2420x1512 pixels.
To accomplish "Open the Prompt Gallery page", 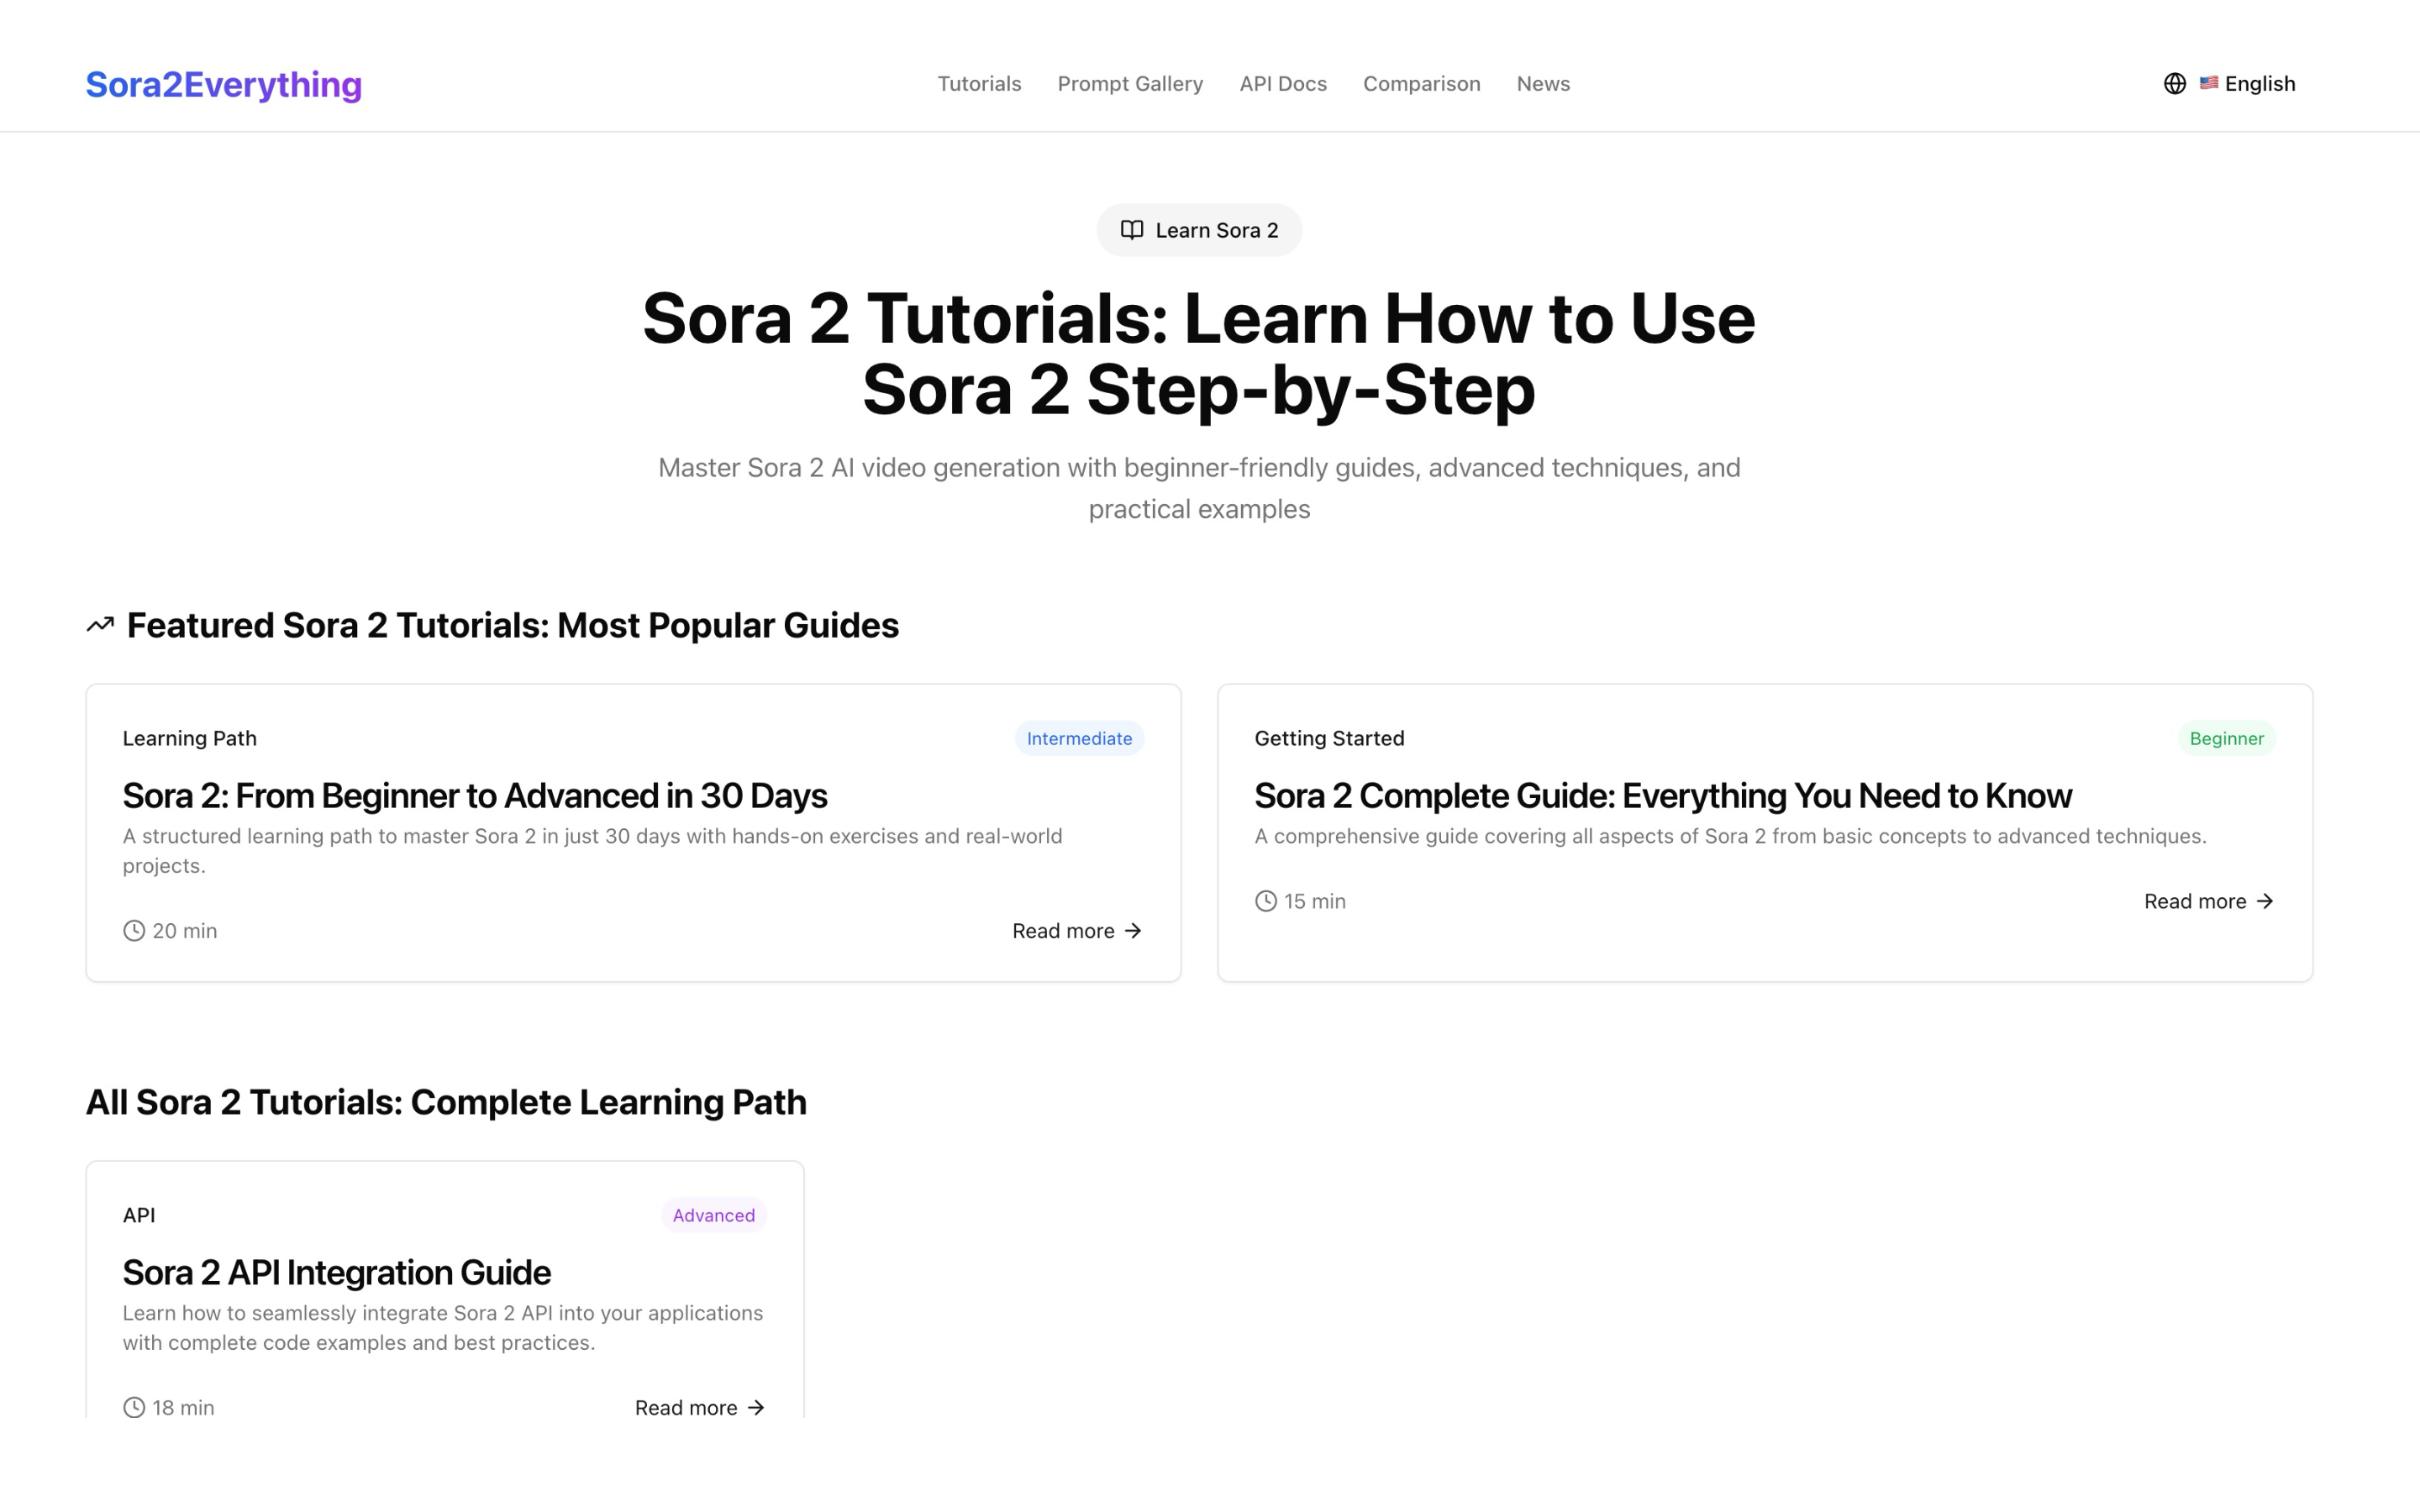I will pyautogui.click(x=1130, y=84).
